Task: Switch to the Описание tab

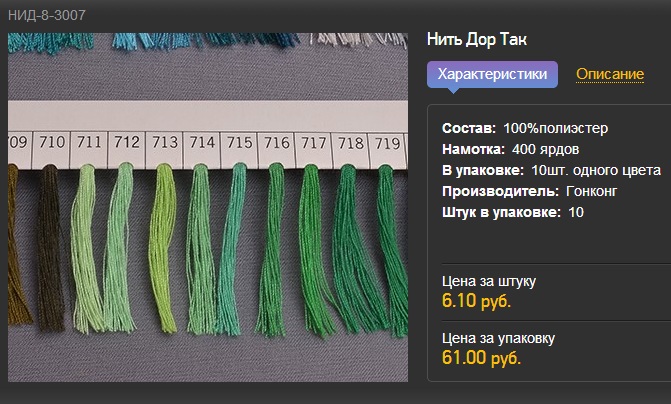Action: [x=610, y=74]
